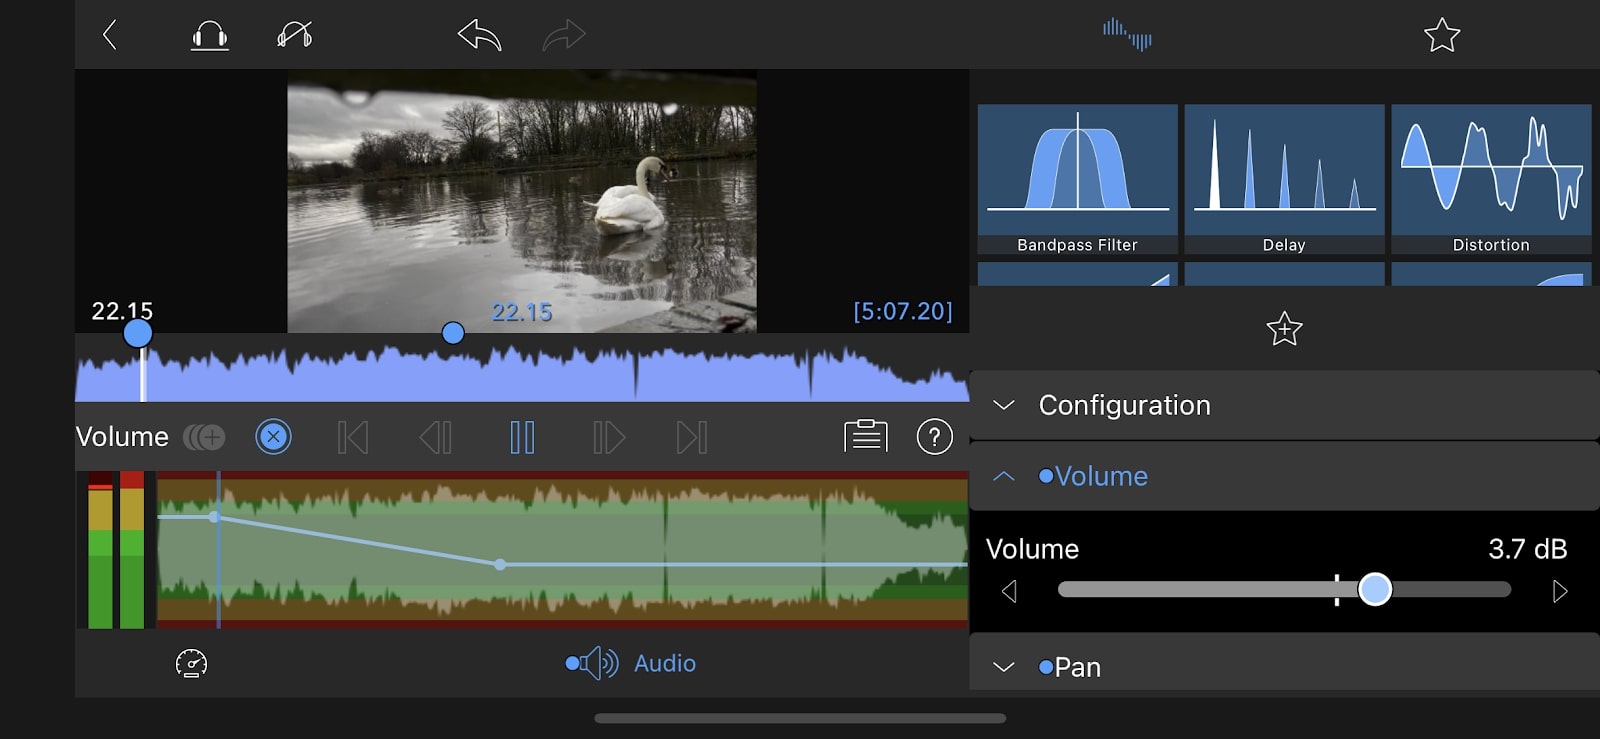The image size is (1600, 739).
Task: Click the Volume slider knob
Action: coord(1375,589)
